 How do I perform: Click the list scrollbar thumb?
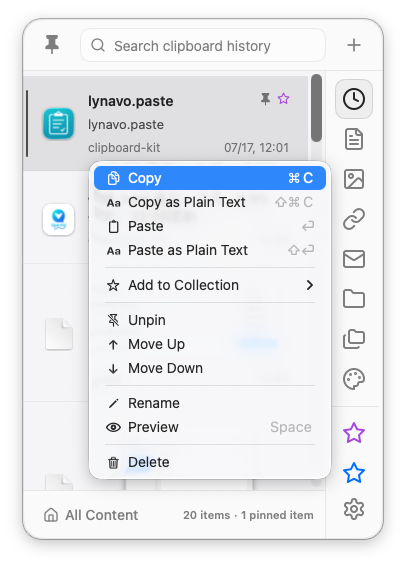(316, 108)
